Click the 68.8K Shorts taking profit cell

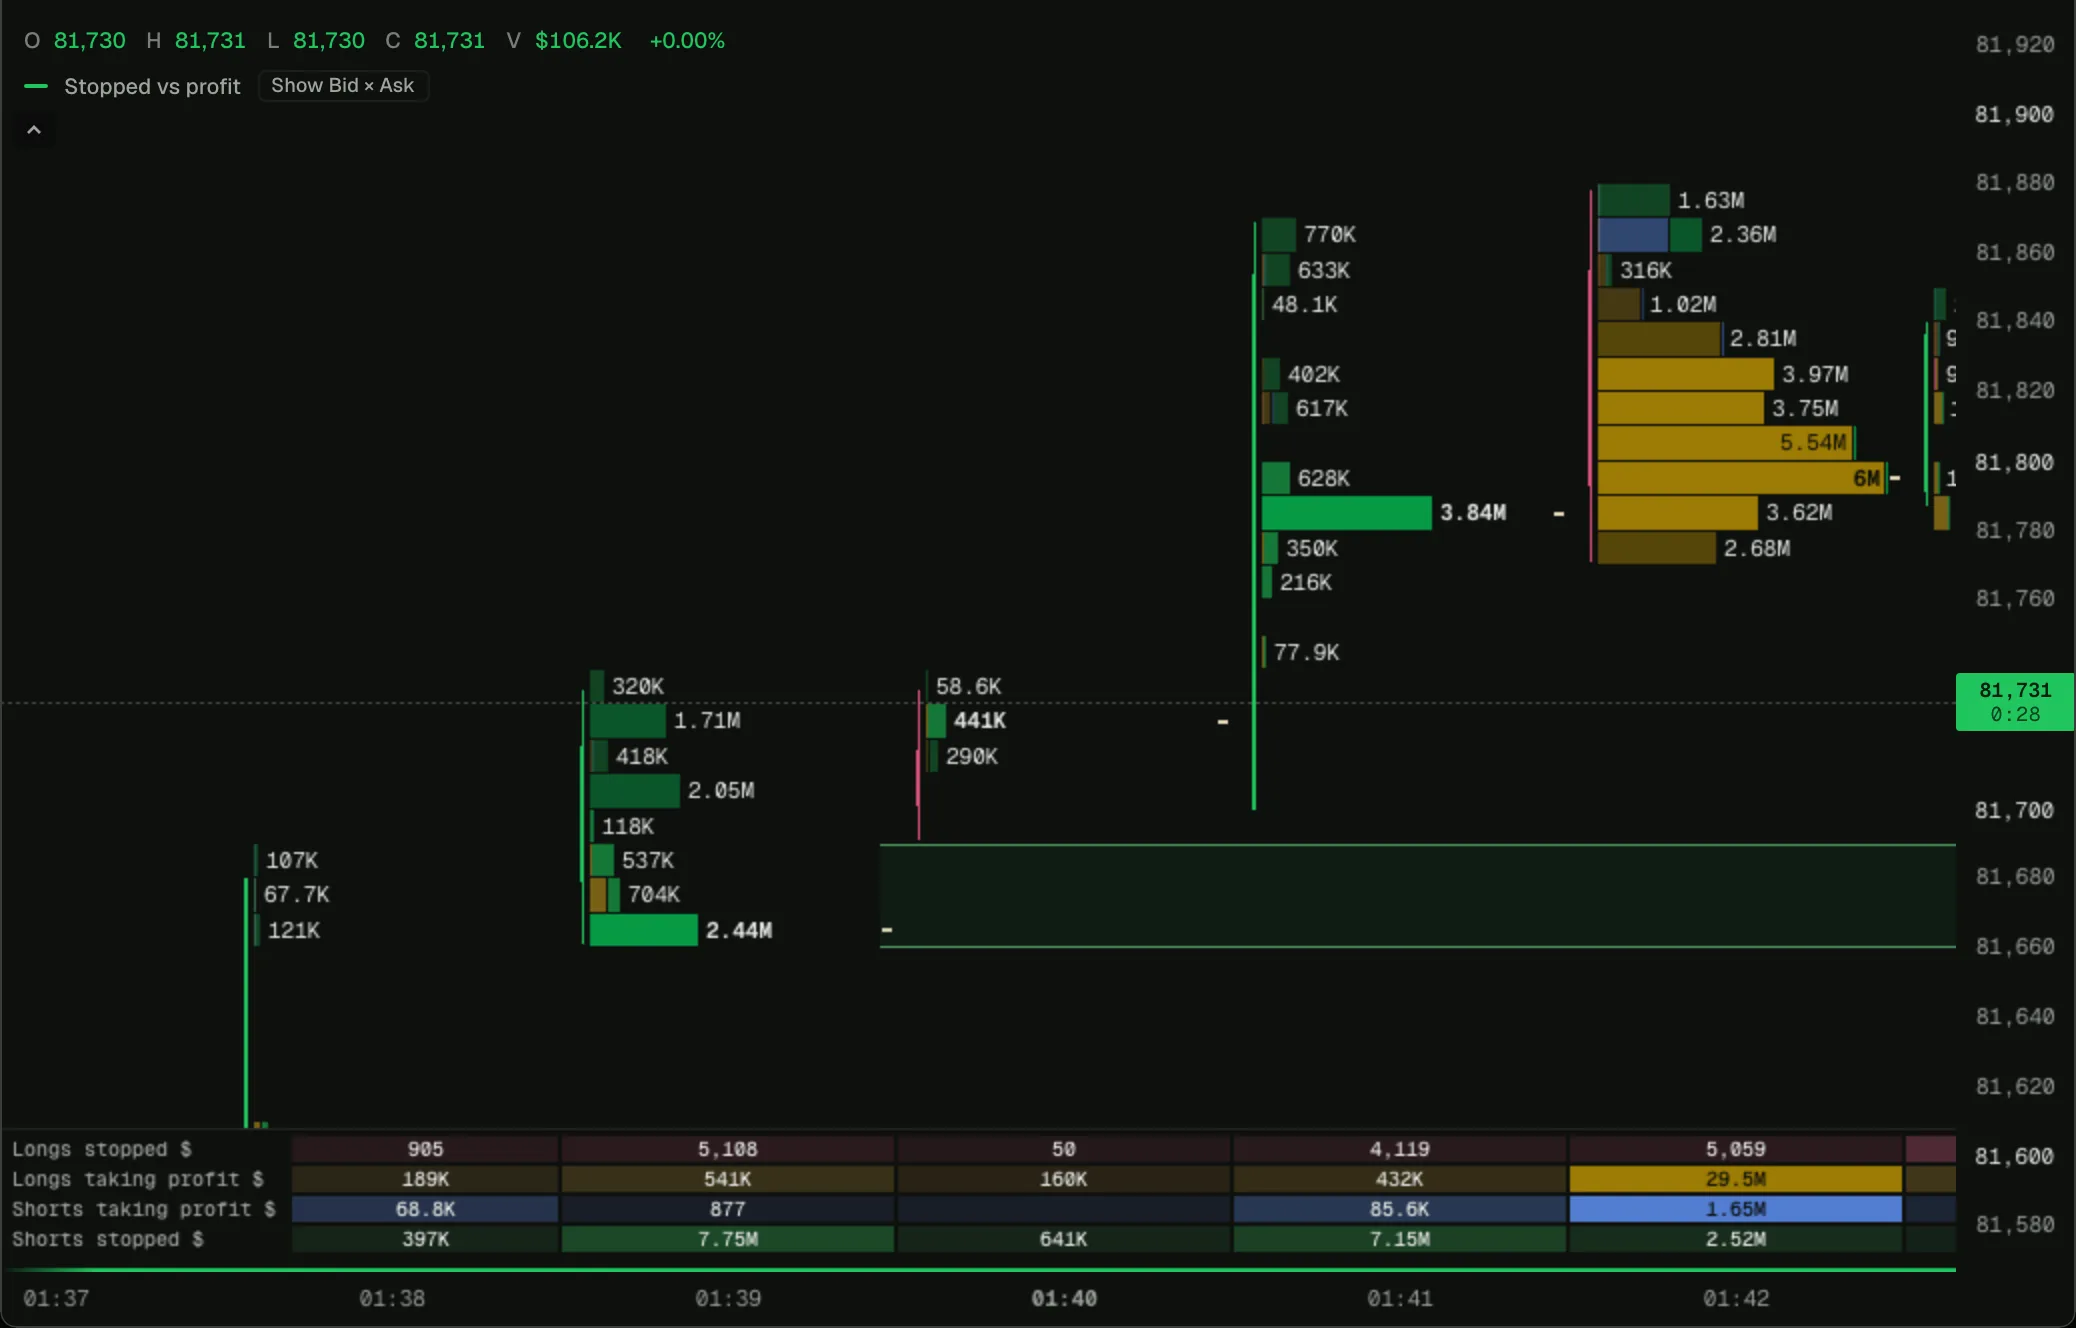click(425, 1209)
